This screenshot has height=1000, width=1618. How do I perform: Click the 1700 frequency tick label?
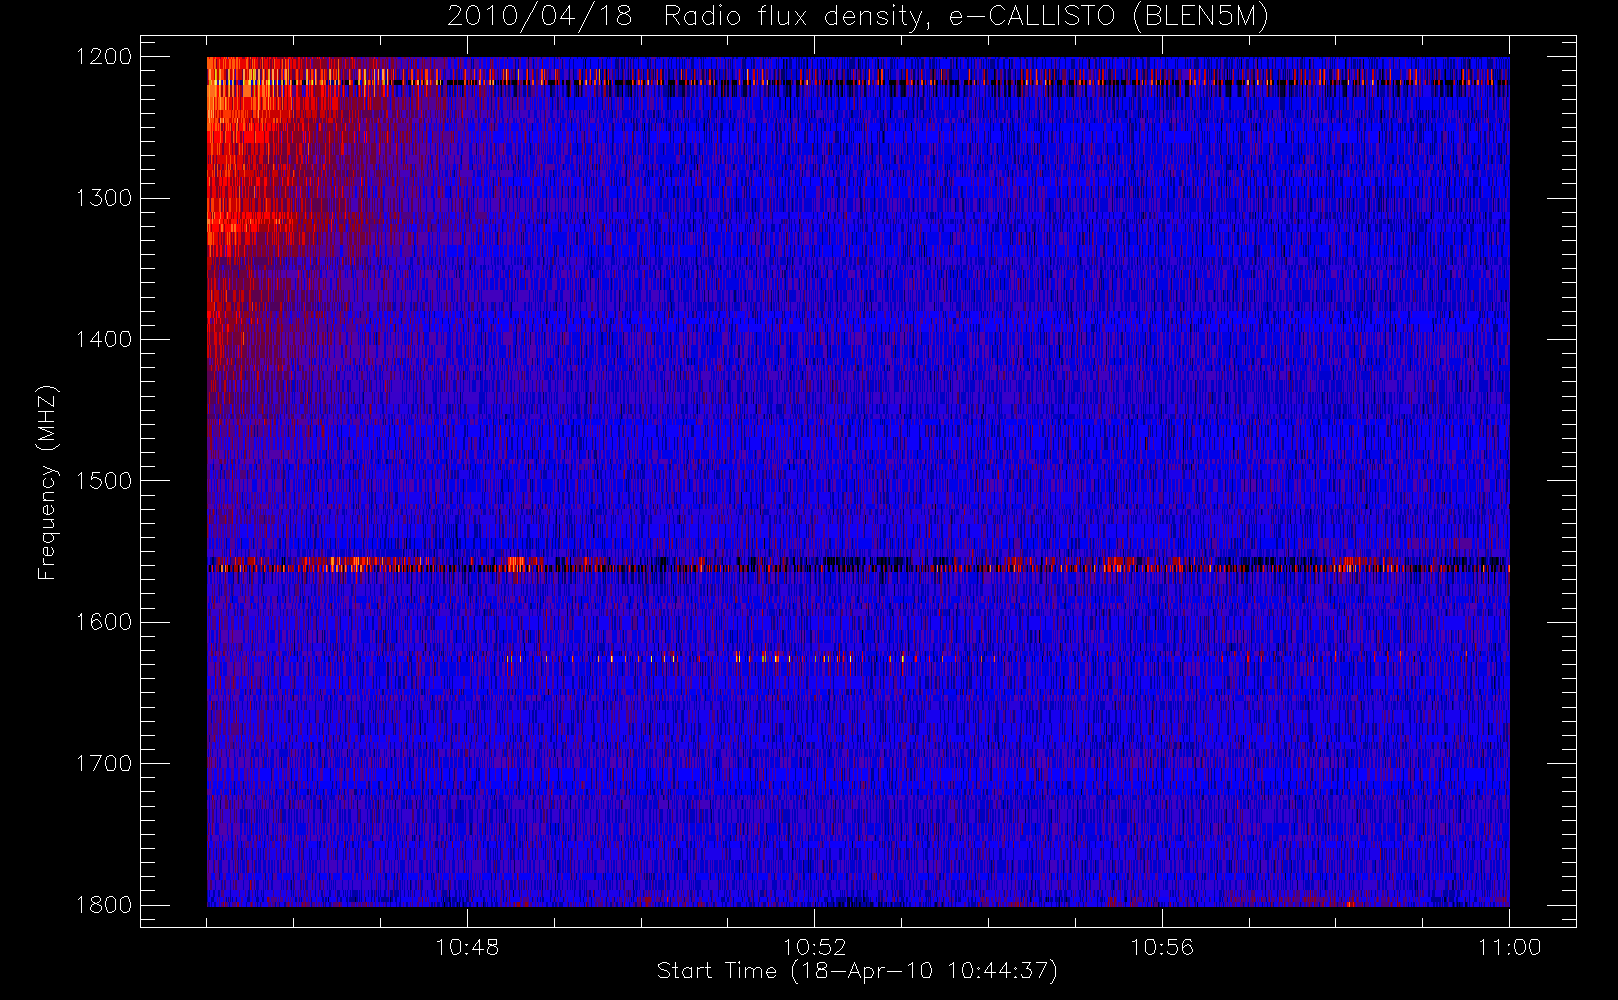click(104, 764)
